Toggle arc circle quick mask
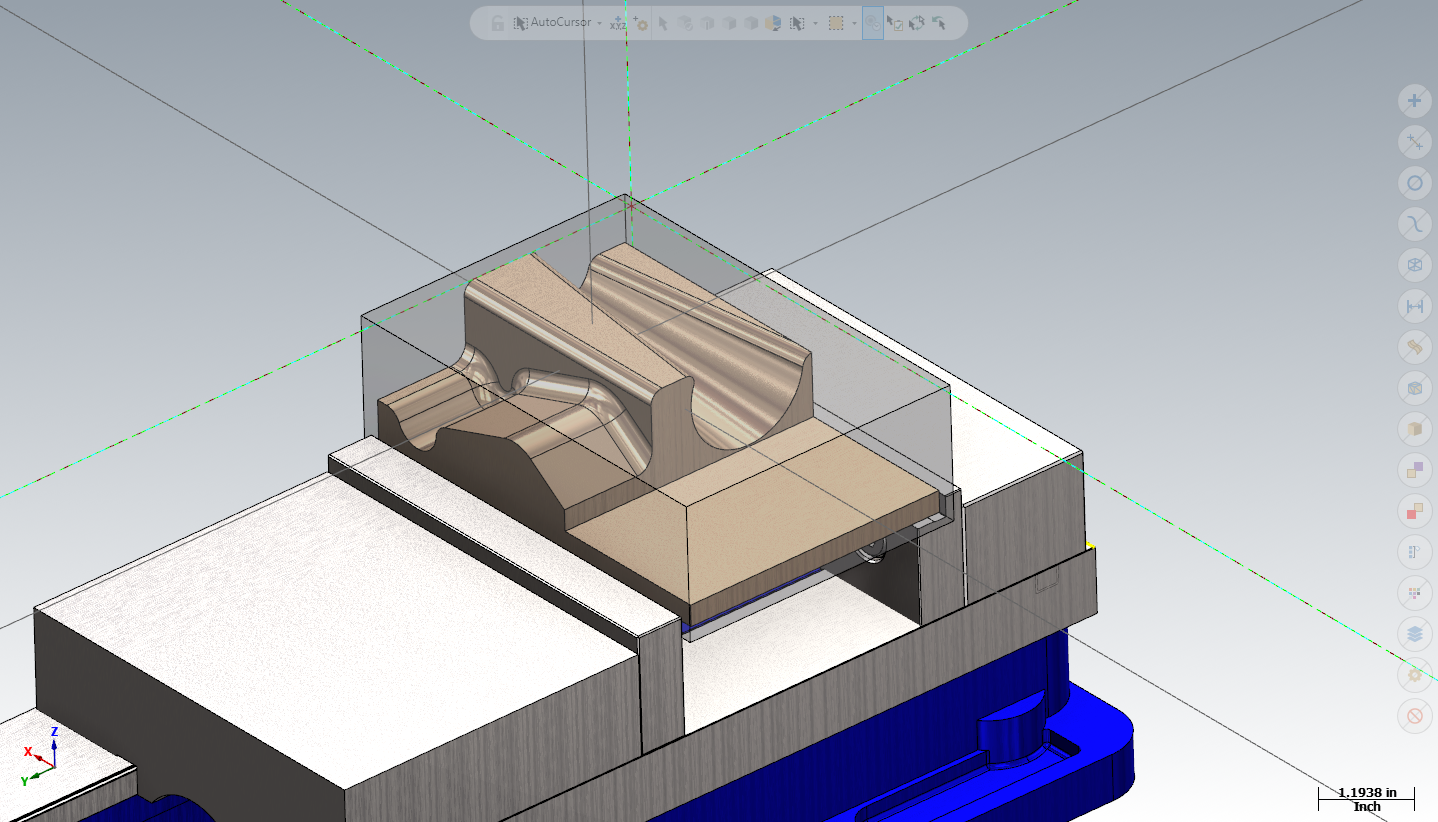Screen dimensions: 1438x822 coord(1414,183)
